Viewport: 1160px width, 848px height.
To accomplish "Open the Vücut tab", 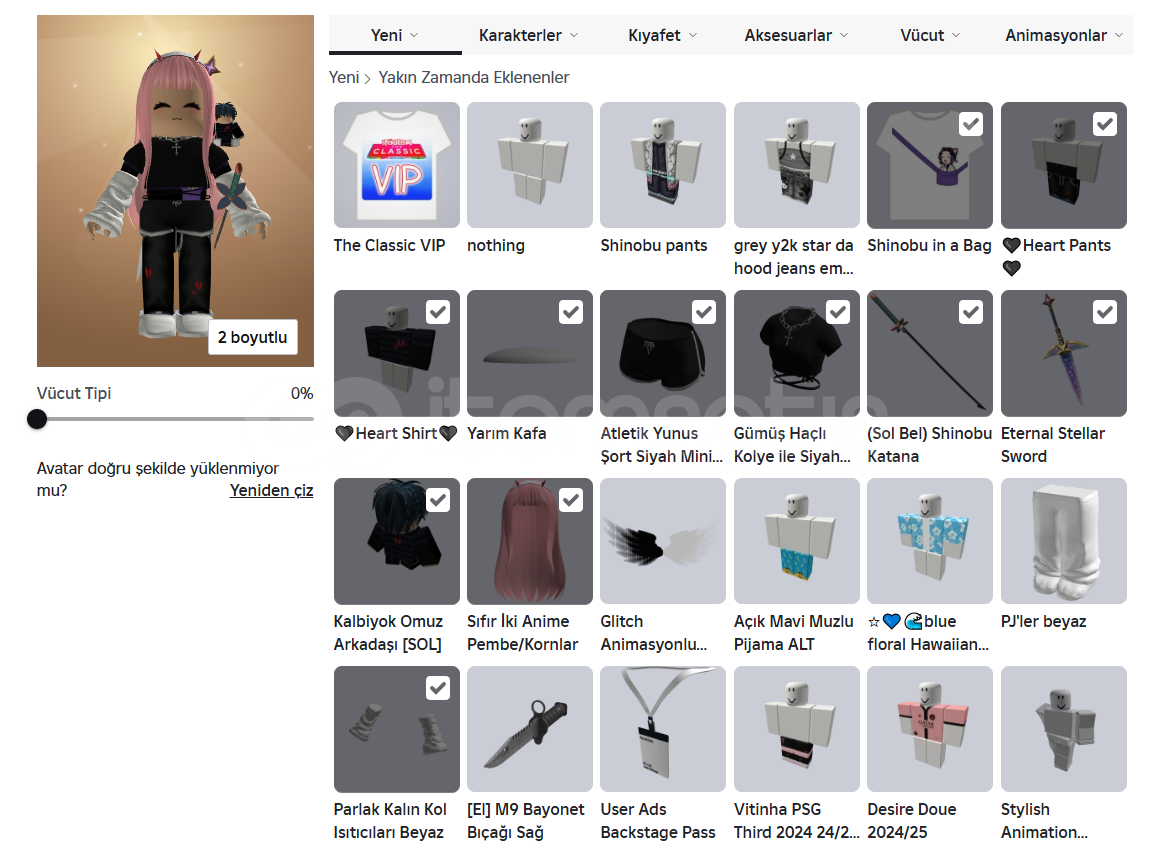I will (x=930, y=36).
